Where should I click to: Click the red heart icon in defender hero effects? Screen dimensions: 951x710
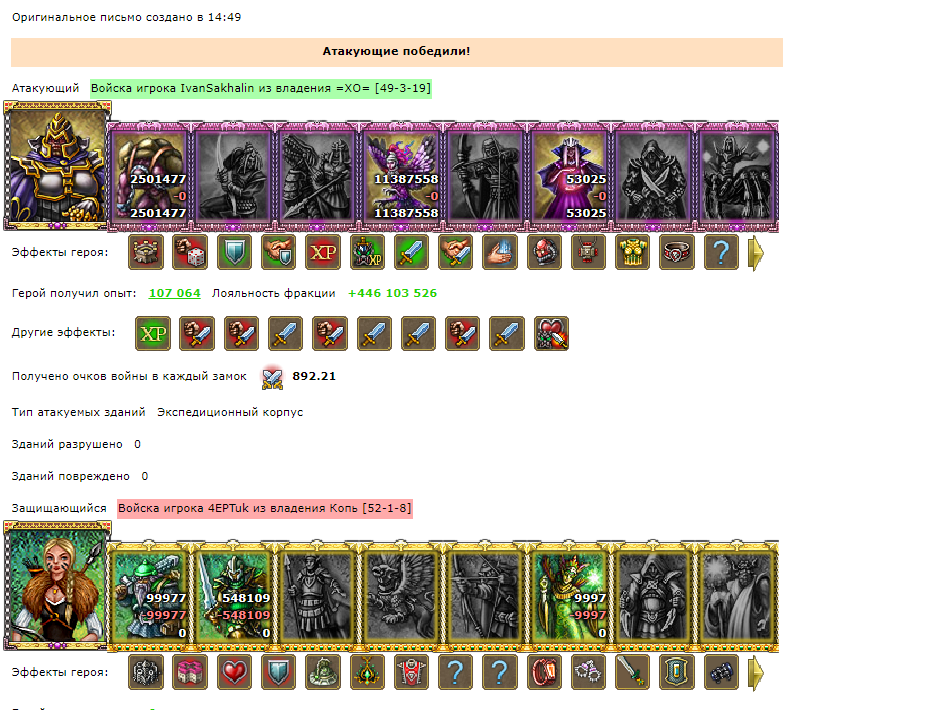[234, 672]
